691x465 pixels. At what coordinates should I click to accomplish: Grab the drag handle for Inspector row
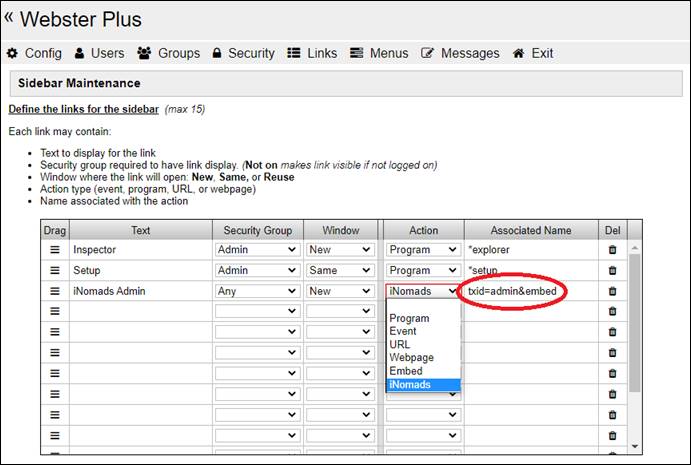coord(55,249)
